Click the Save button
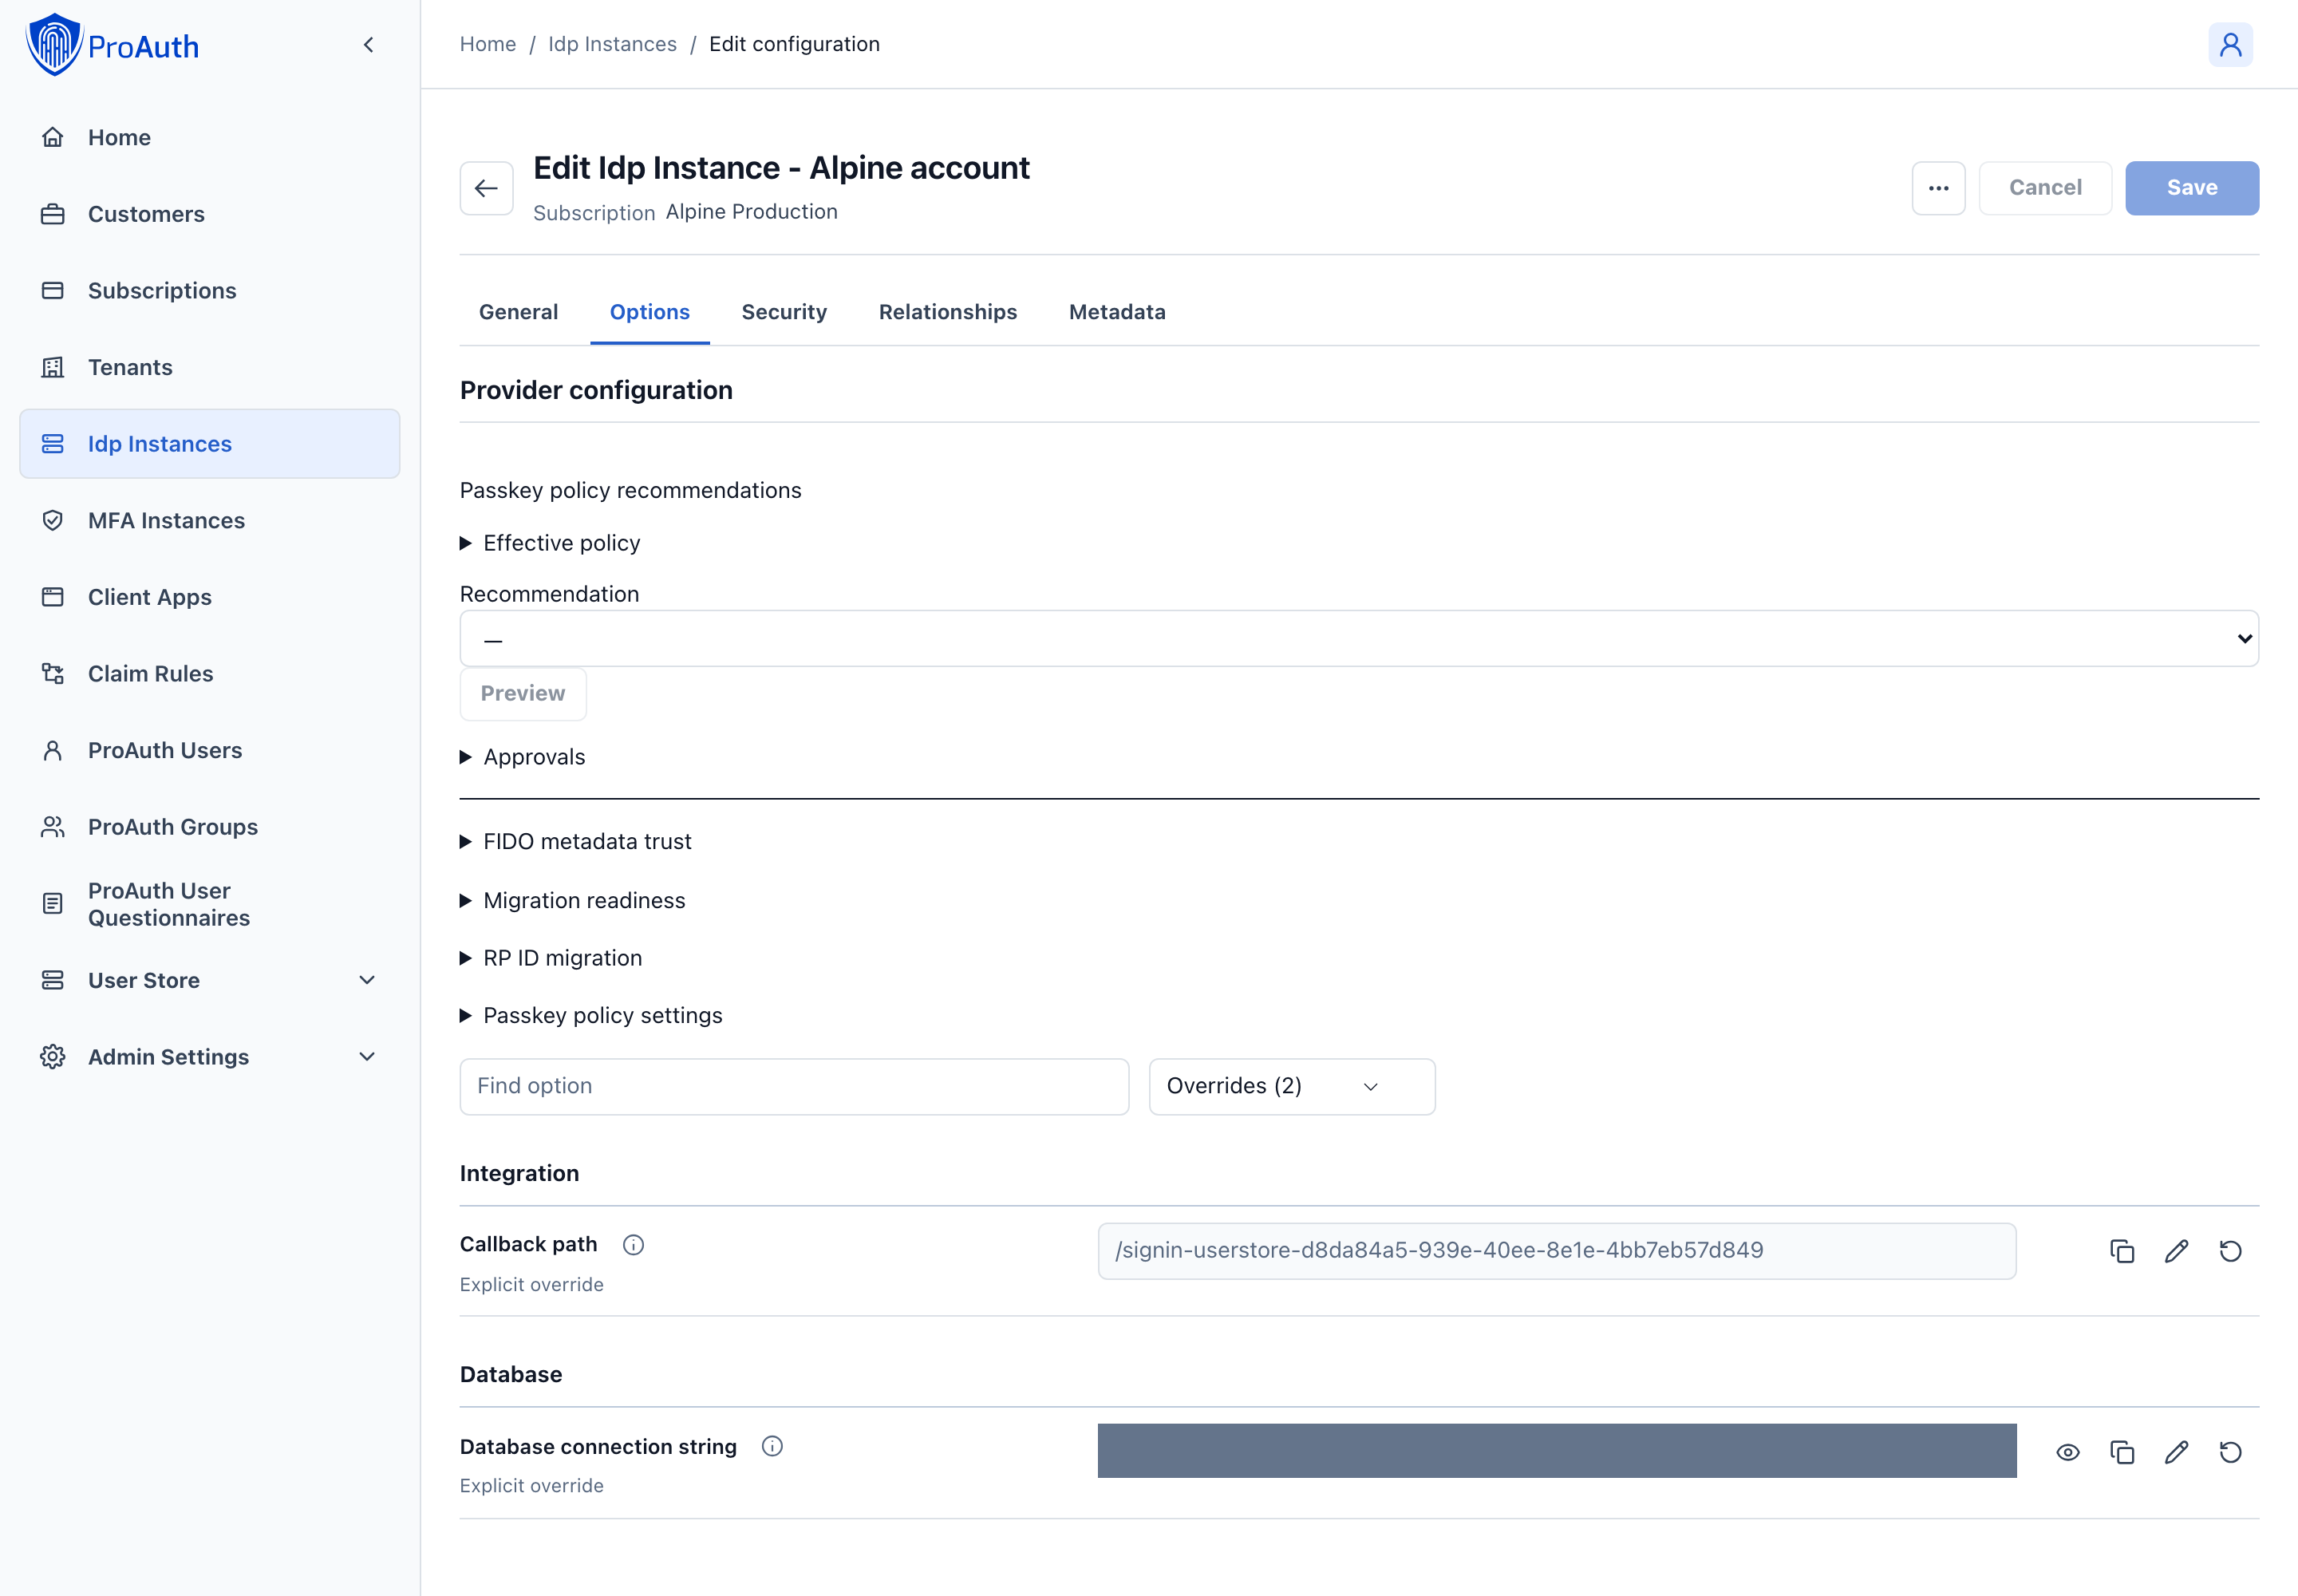This screenshot has width=2298, height=1596. pos(2192,188)
